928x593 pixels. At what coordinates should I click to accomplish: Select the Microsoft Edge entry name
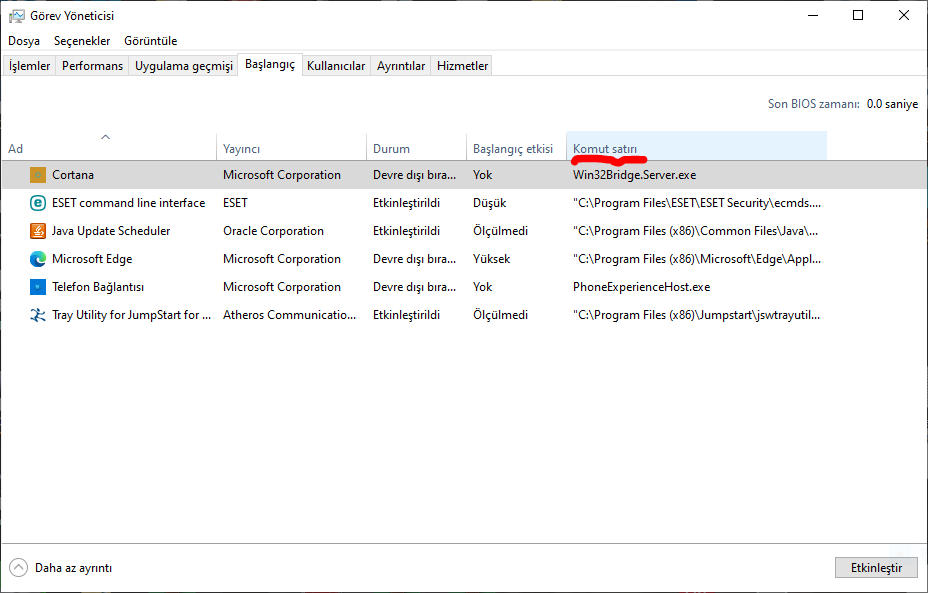pyautogui.click(x=92, y=259)
